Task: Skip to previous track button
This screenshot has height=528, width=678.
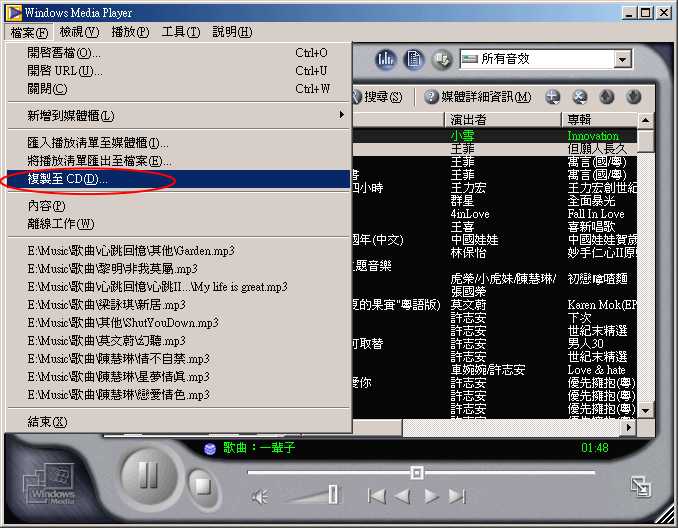Action: point(376,496)
